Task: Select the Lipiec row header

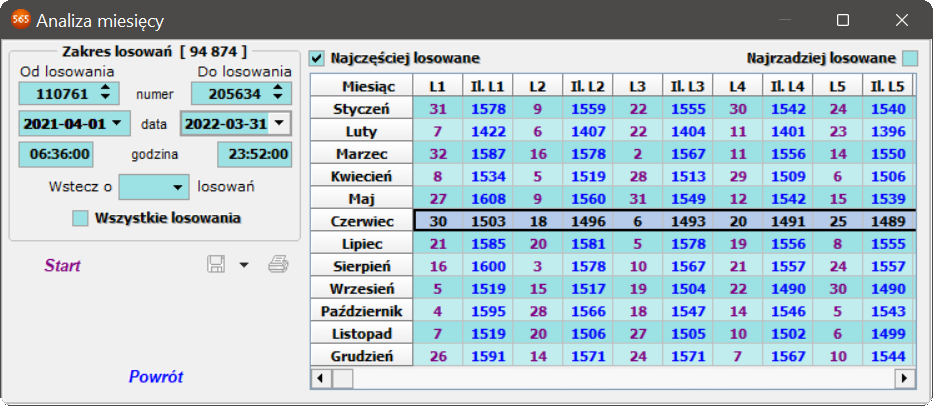Action: (x=361, y=244)
